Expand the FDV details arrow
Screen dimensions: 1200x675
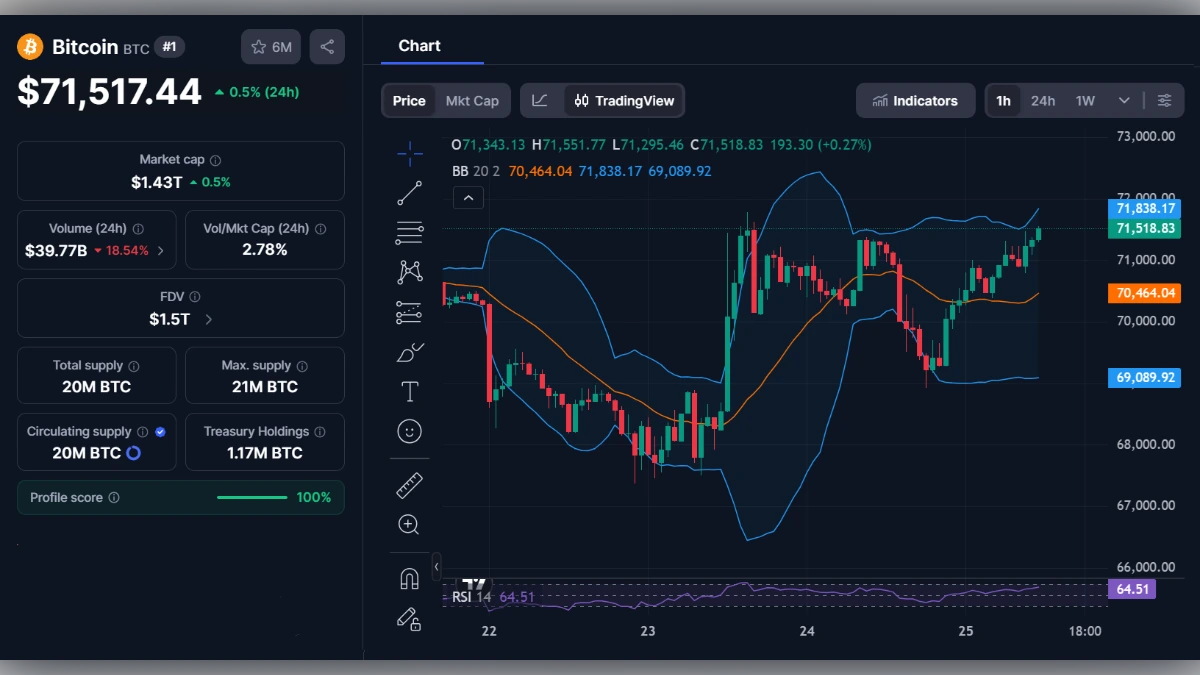point(208,316)
